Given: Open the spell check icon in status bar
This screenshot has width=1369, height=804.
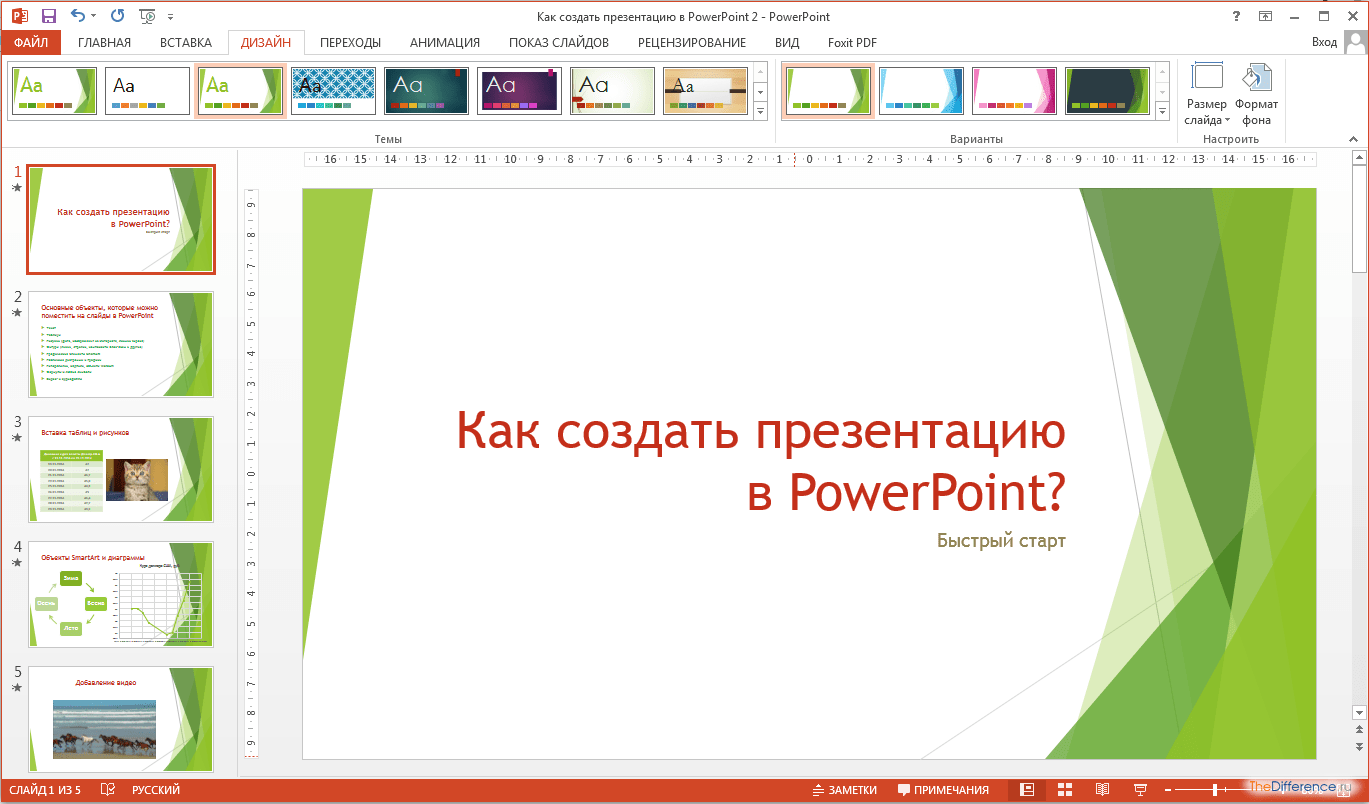Looking at the screenshot, I should pyautogui.click(x=106, y=789).
